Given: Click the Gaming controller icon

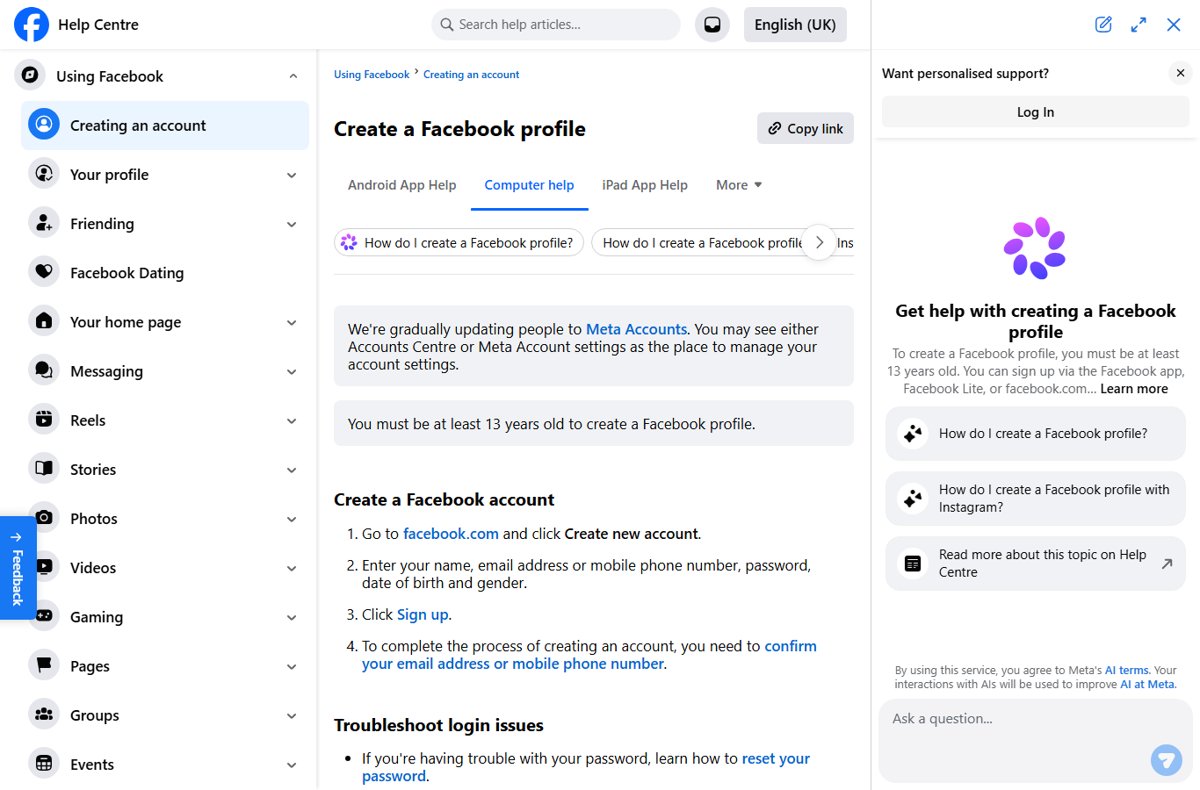Looking at the screenshot, I should (44, 616).
